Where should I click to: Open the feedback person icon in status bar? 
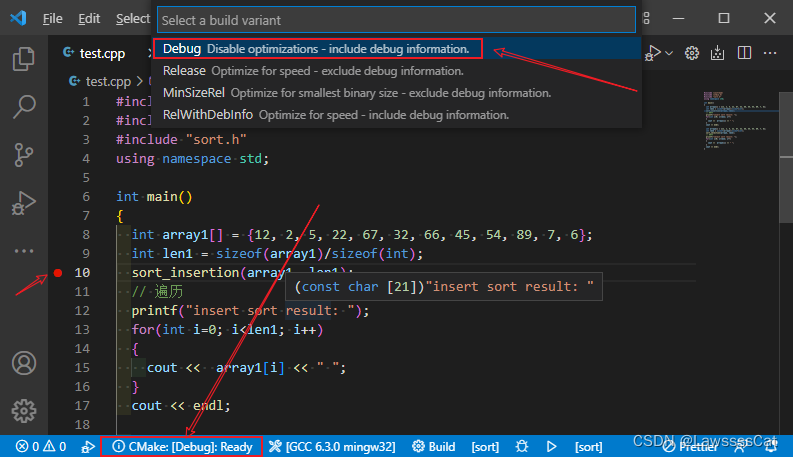(740, 447)
